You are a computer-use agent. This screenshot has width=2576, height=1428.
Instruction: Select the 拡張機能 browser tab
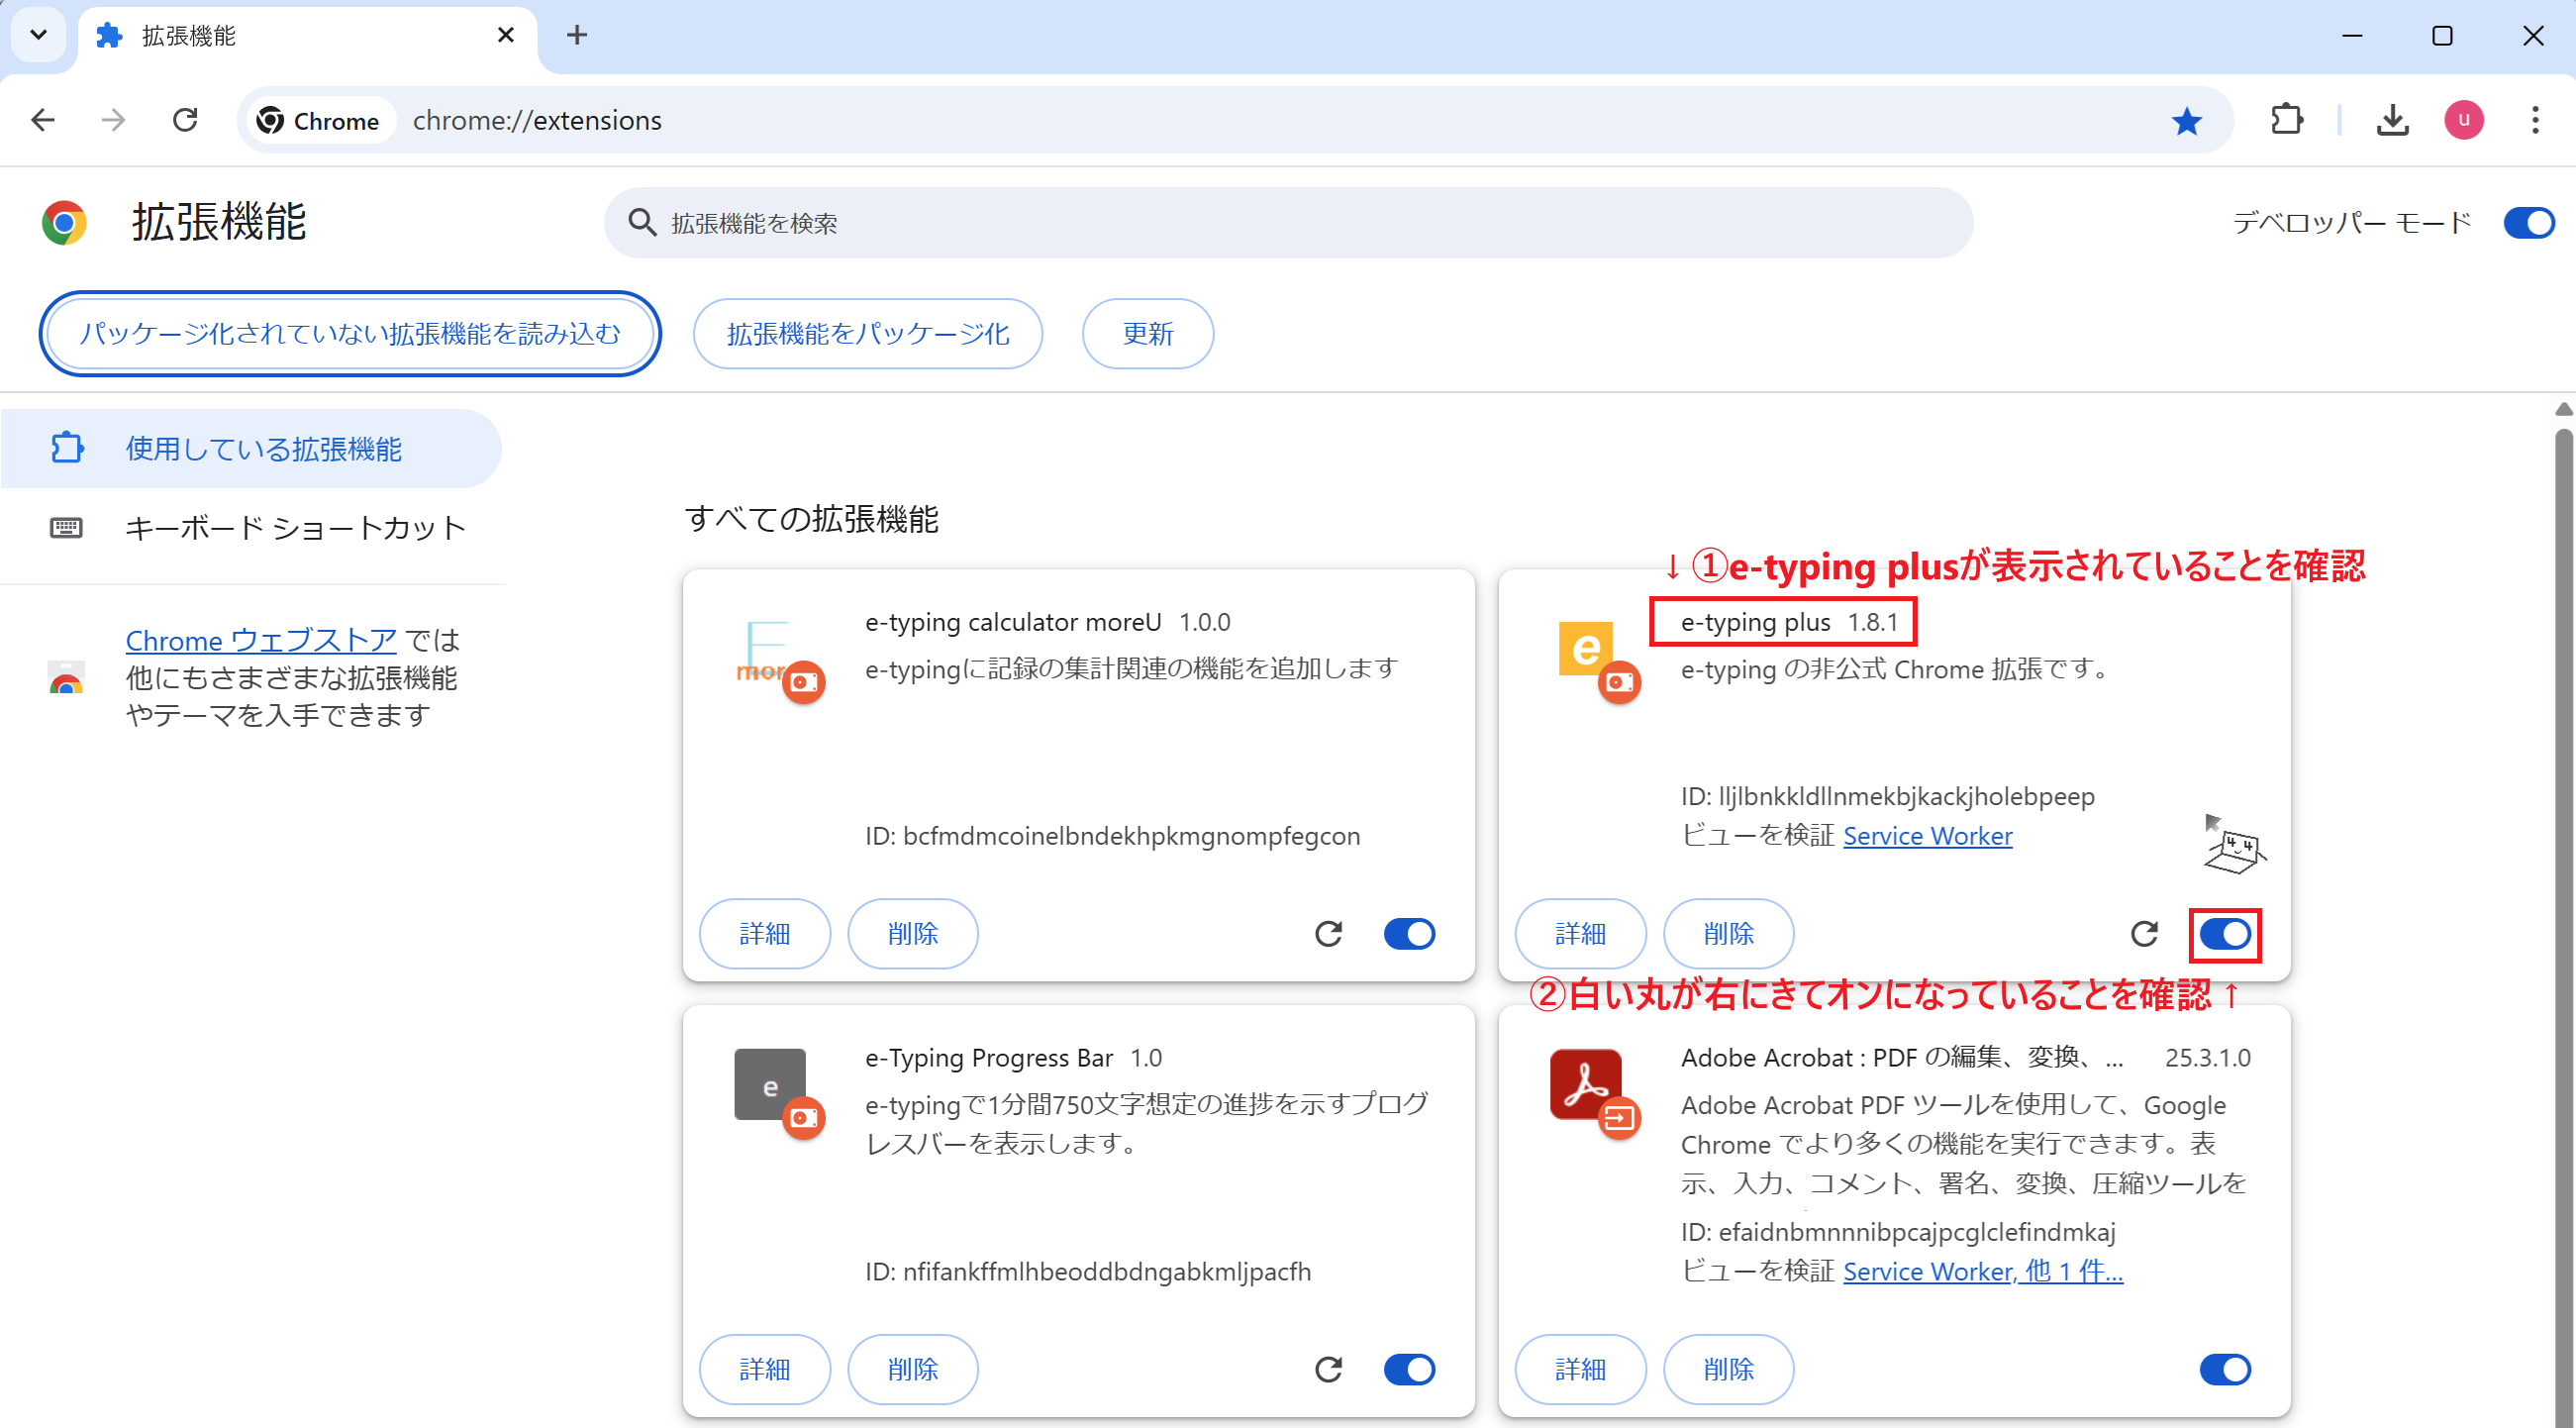point(306,36)
